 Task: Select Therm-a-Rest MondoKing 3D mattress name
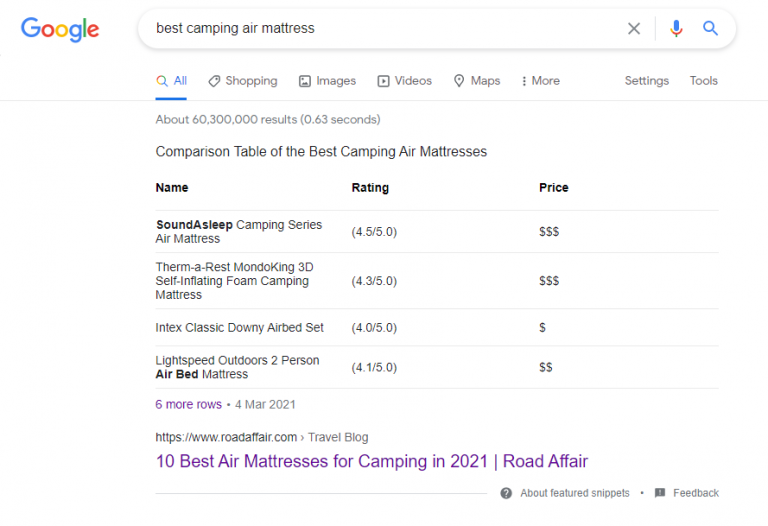click(x=234, y=281)
